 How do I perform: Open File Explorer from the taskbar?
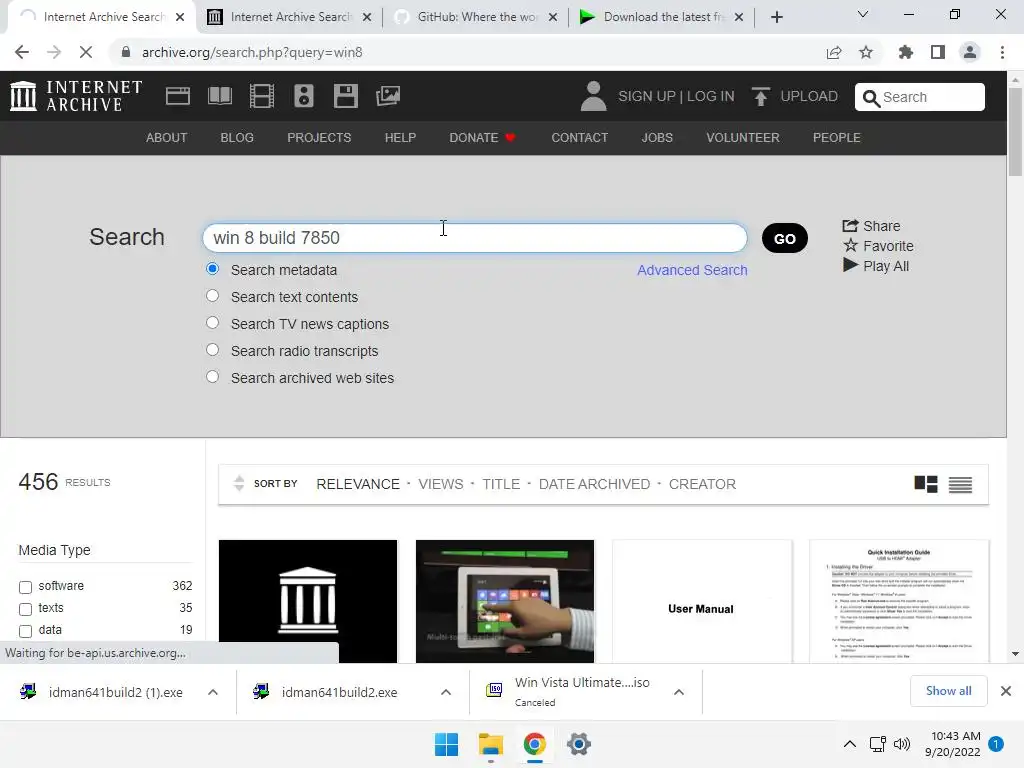point(490,744)
